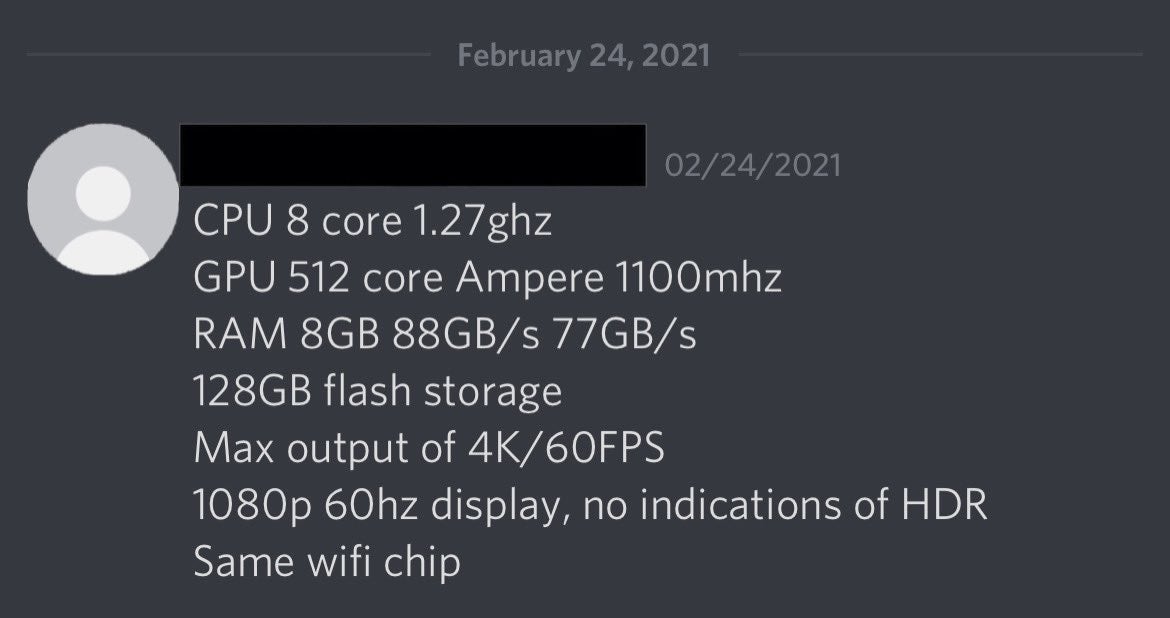Click the blacked-out username bar

[413, 155]
